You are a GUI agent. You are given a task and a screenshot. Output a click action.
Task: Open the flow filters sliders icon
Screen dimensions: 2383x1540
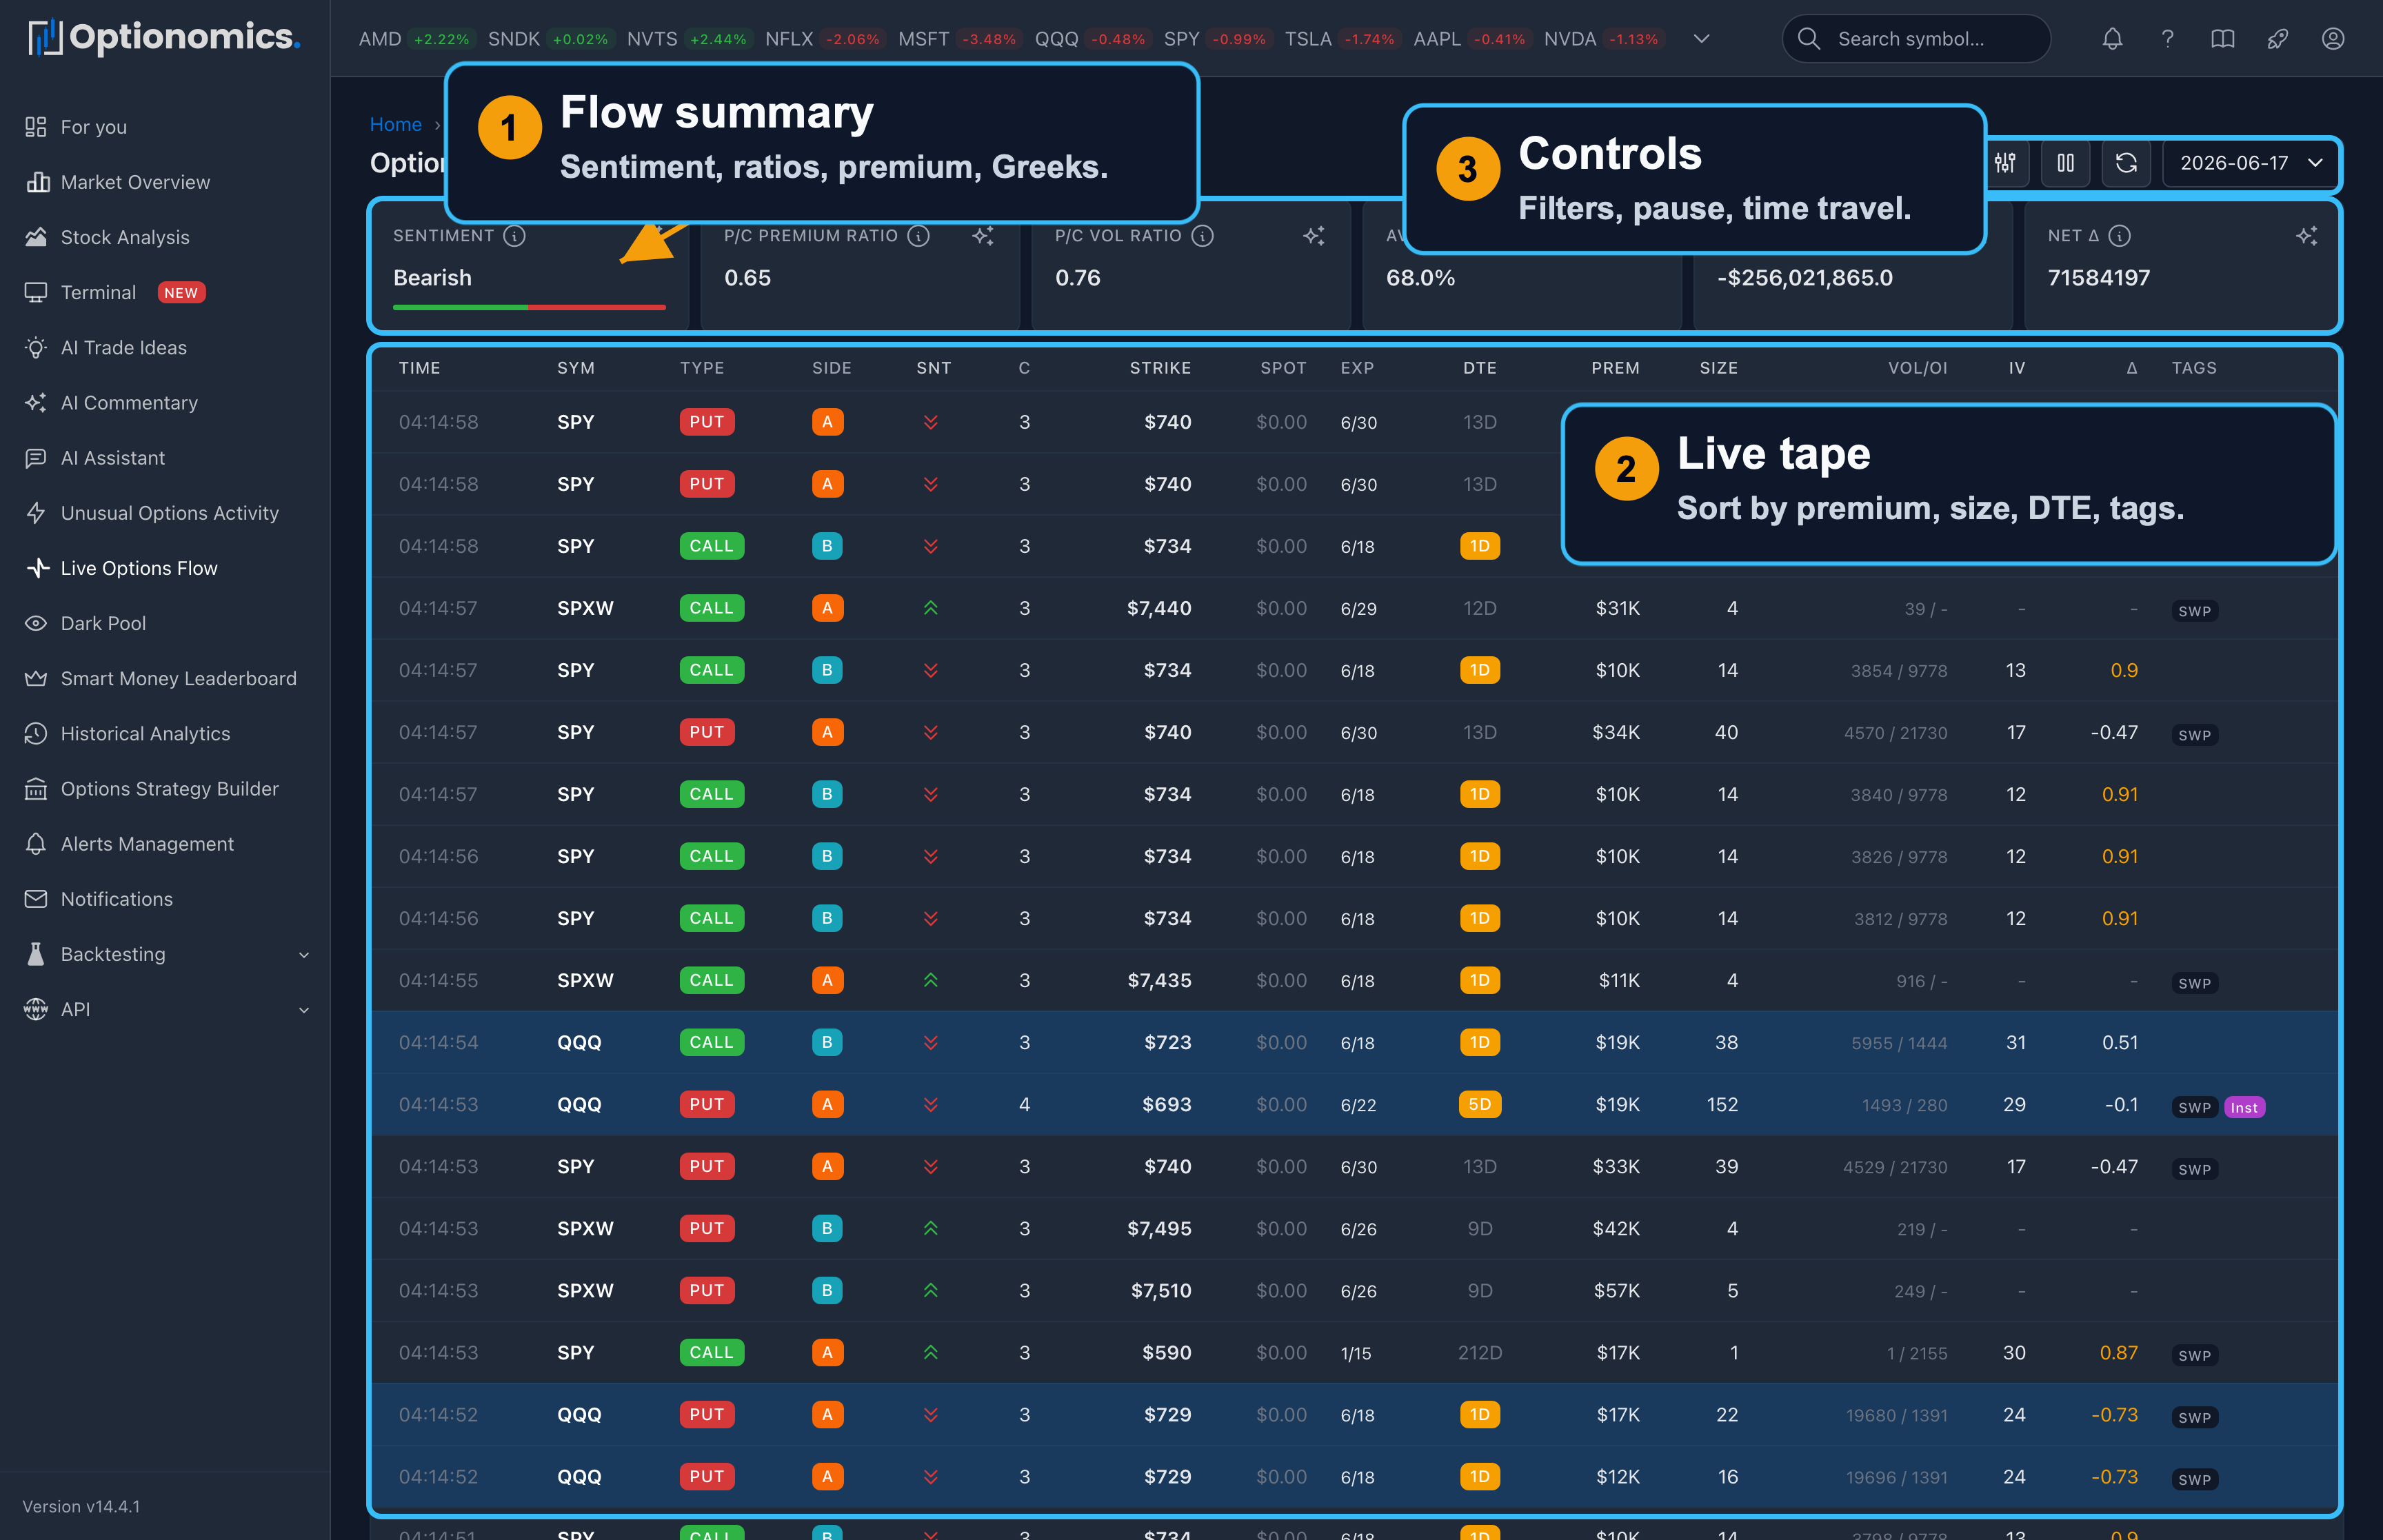tap(2005, 163)
